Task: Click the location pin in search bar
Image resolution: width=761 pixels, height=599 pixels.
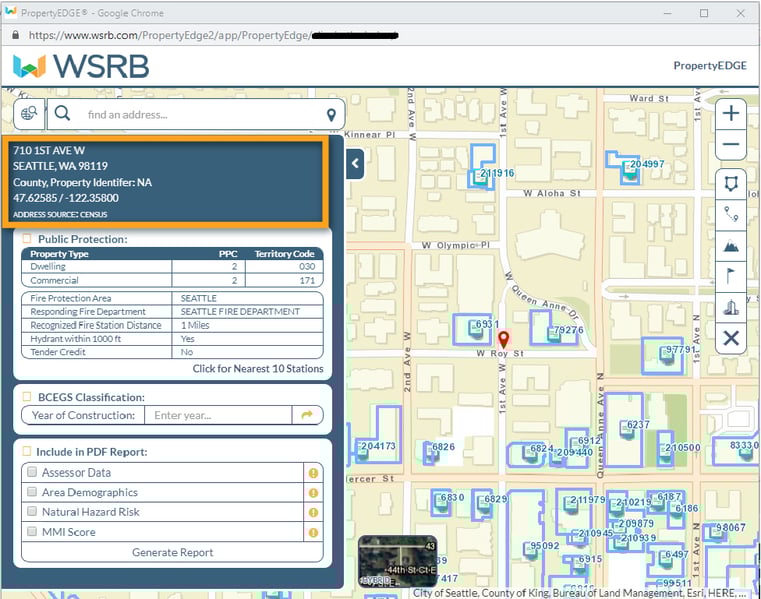Action: (x=331, y=115)
